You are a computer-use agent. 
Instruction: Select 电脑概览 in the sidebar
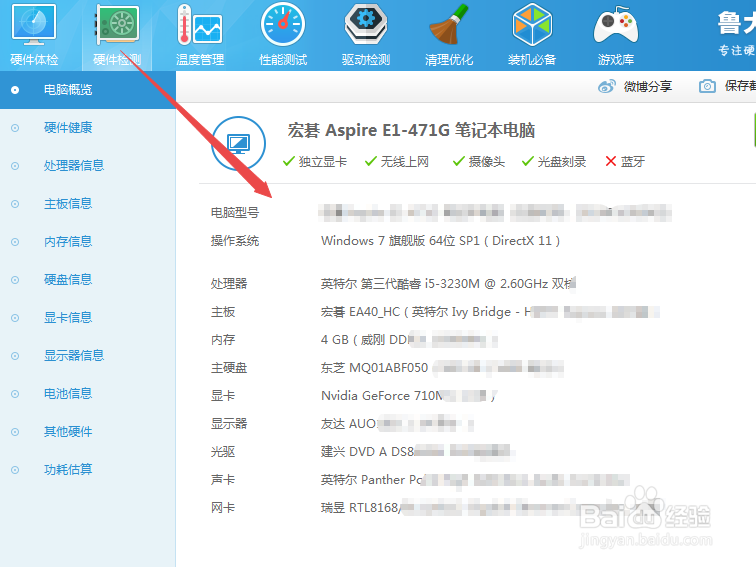coord(88,90)
